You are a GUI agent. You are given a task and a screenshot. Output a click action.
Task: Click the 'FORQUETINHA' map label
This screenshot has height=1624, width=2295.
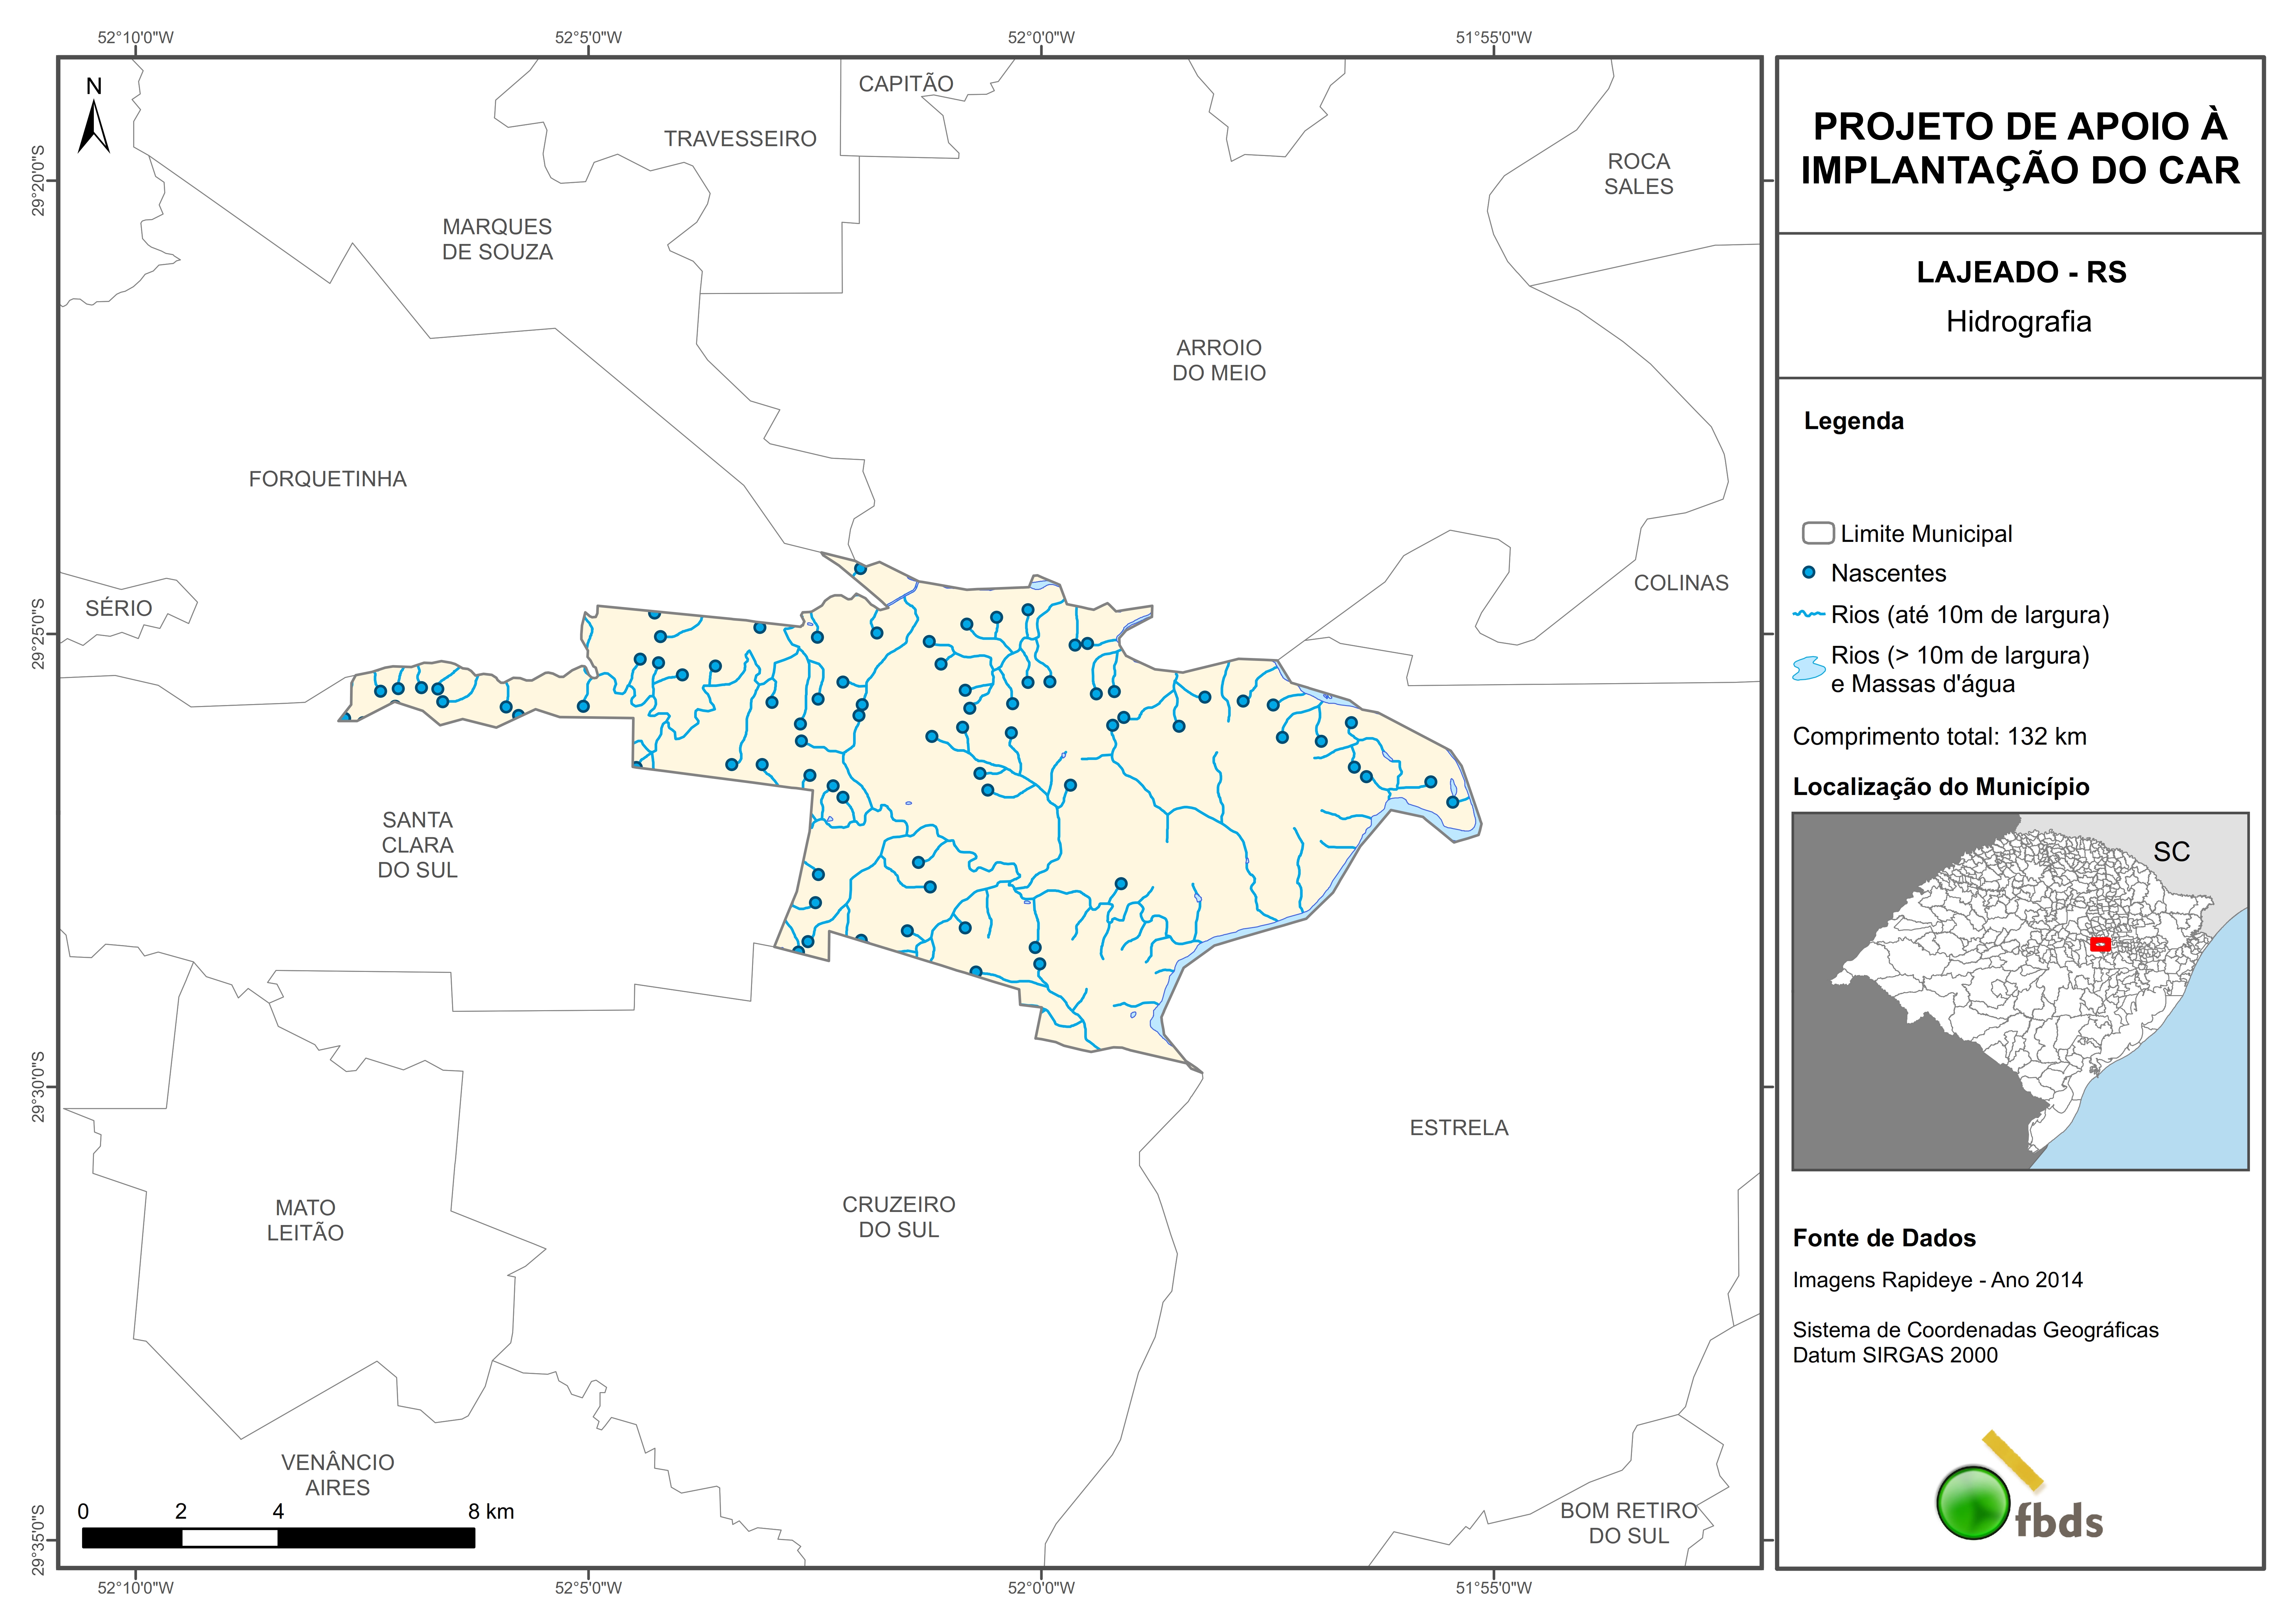click(328, 479)
